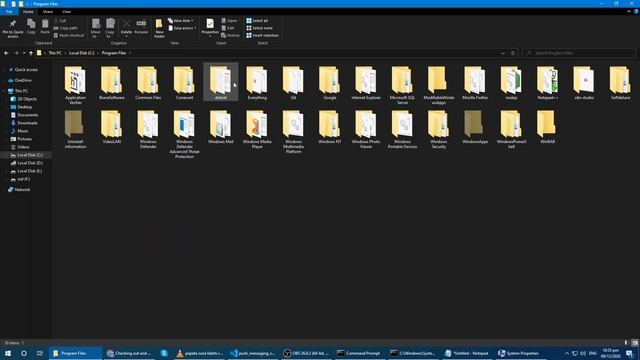
Task: Open the WindowsApps folder
Action: coord(475,127)
